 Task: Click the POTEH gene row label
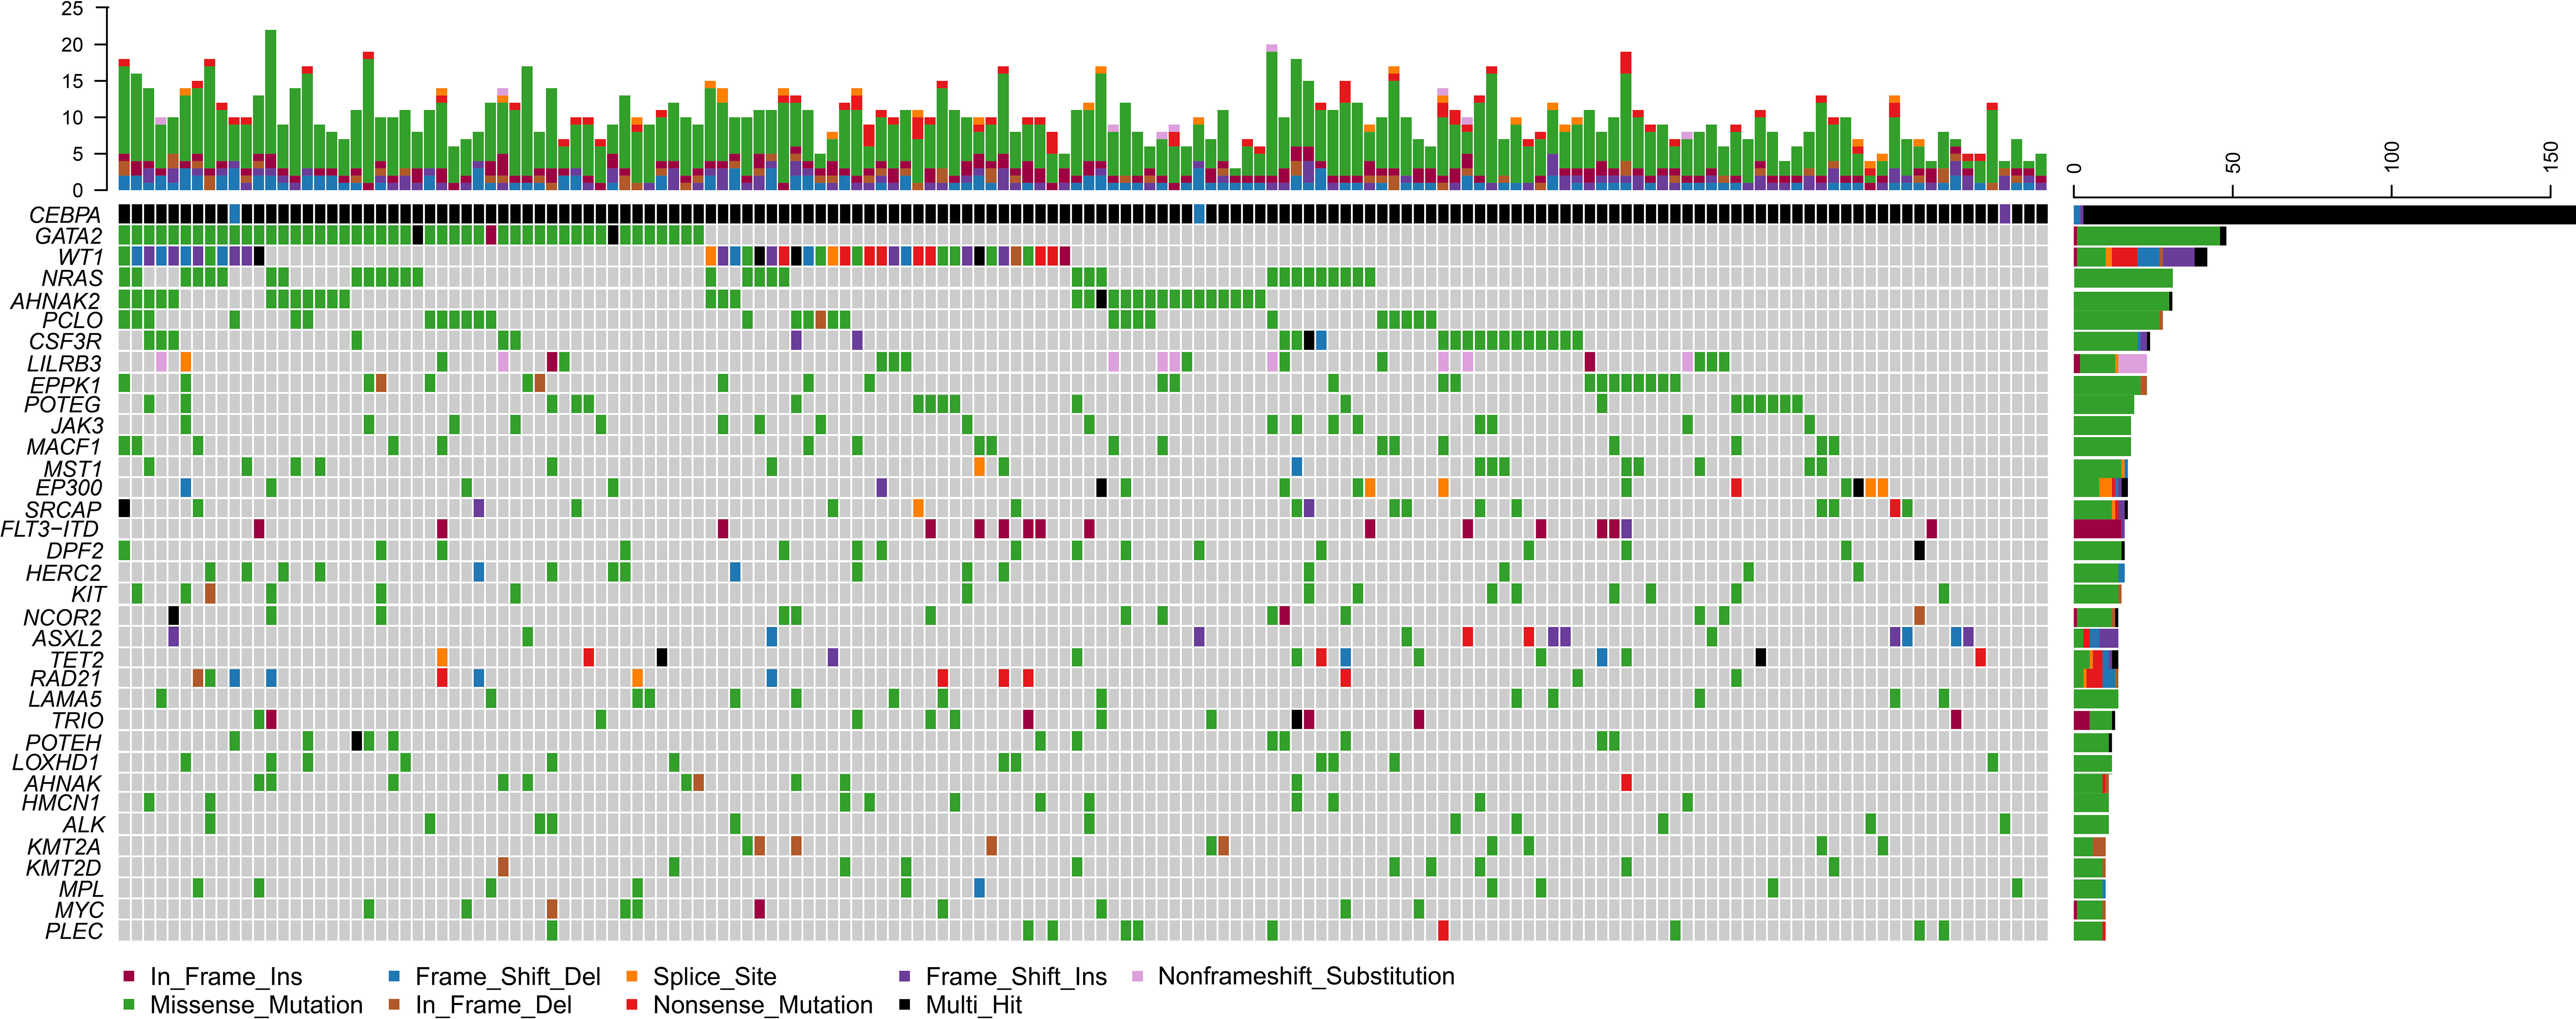[64, 743]
